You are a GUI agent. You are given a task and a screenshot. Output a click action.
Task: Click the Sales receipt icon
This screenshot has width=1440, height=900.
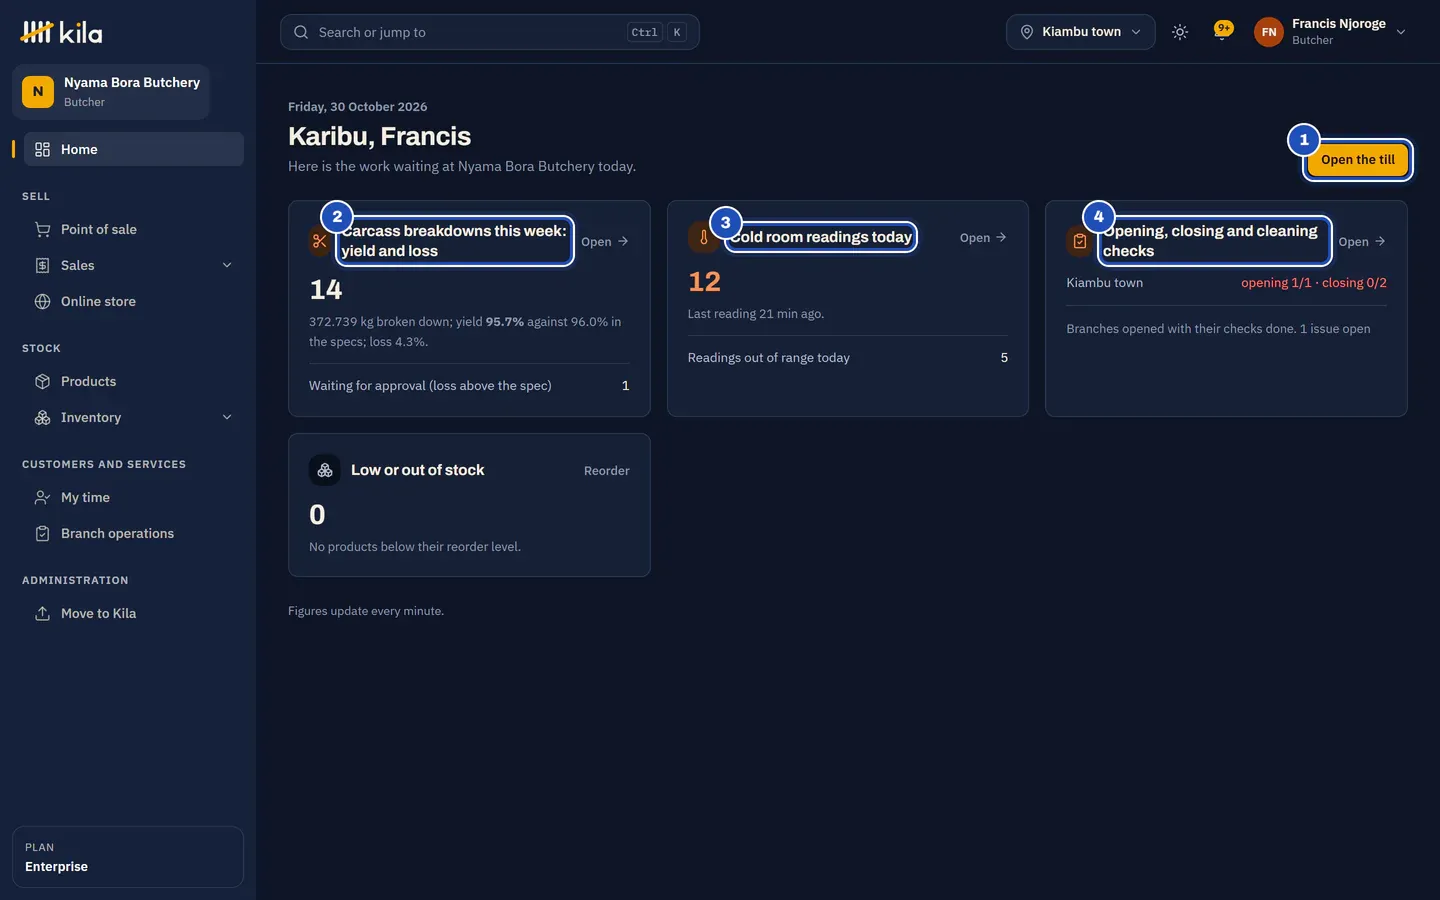(42, 265)
